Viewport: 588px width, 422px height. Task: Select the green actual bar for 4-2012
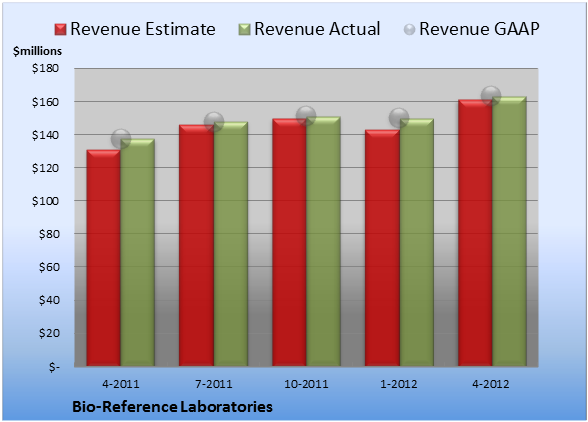coord(509,231)
